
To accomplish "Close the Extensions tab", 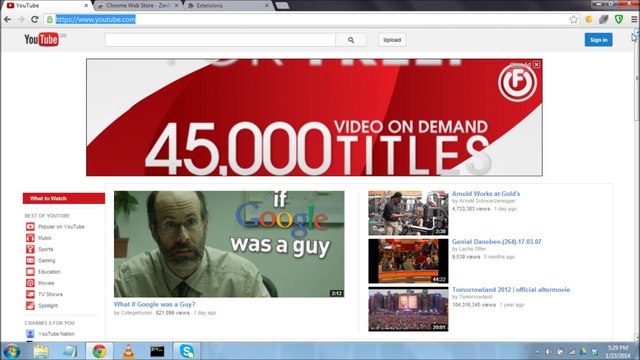I will pyautogui.click(x=267, y=6).
